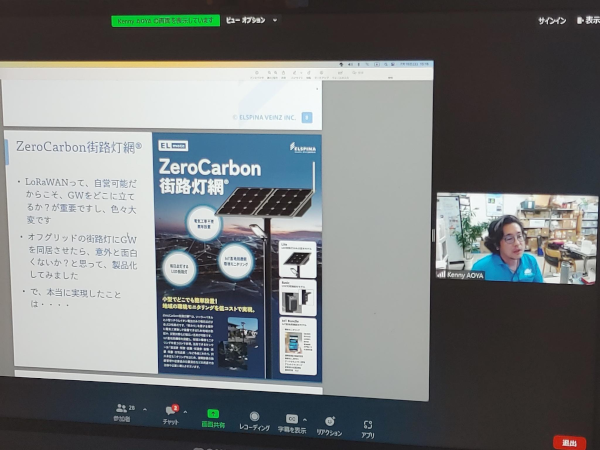This screenshot has width=600, height=450.
Task: Open the Apps icon
Action: click(368, 424)
